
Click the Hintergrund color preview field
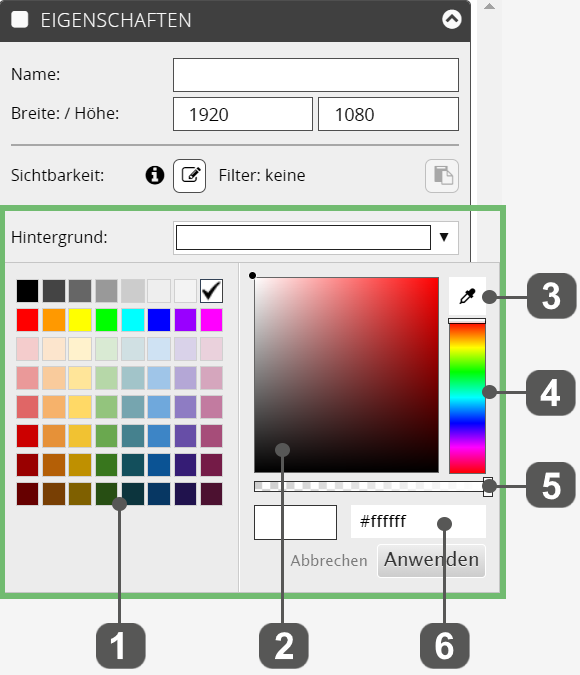click(x=303, y=237)
